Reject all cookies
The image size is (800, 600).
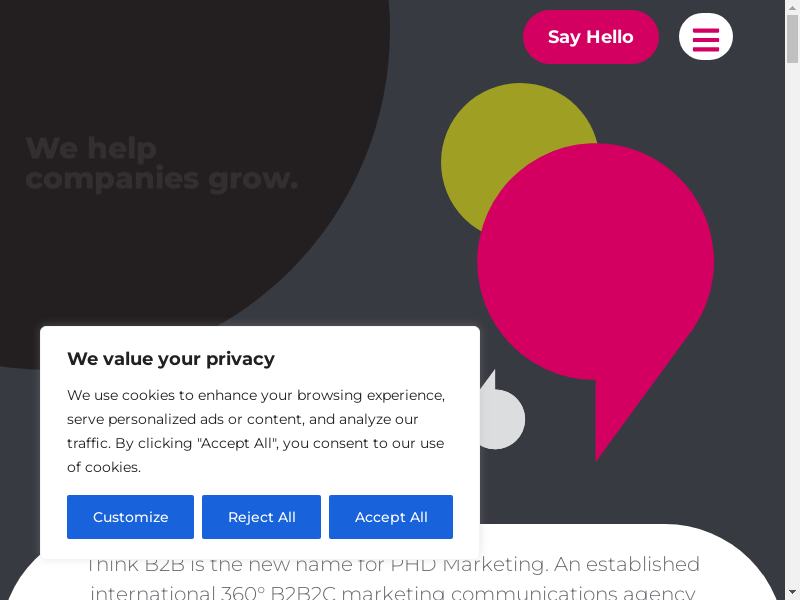click(x=261, y=517)
